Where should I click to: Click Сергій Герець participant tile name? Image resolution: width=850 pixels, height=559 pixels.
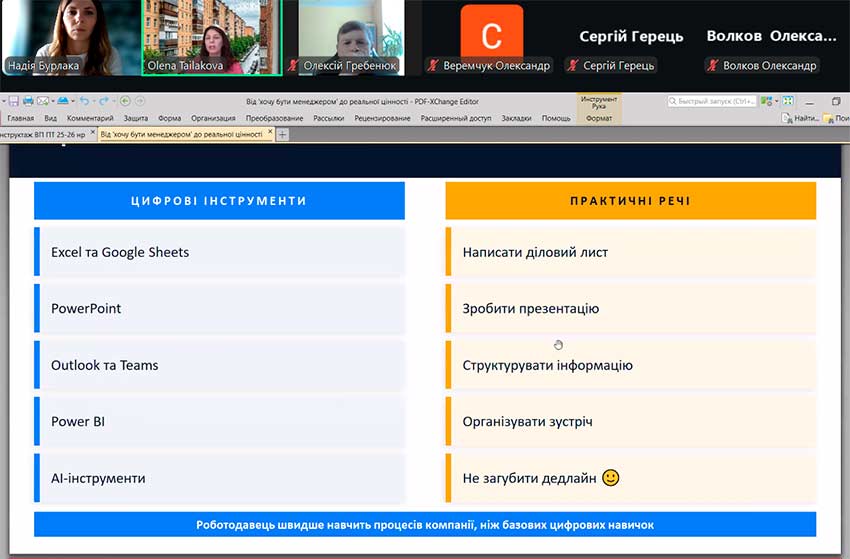(631, 36)
